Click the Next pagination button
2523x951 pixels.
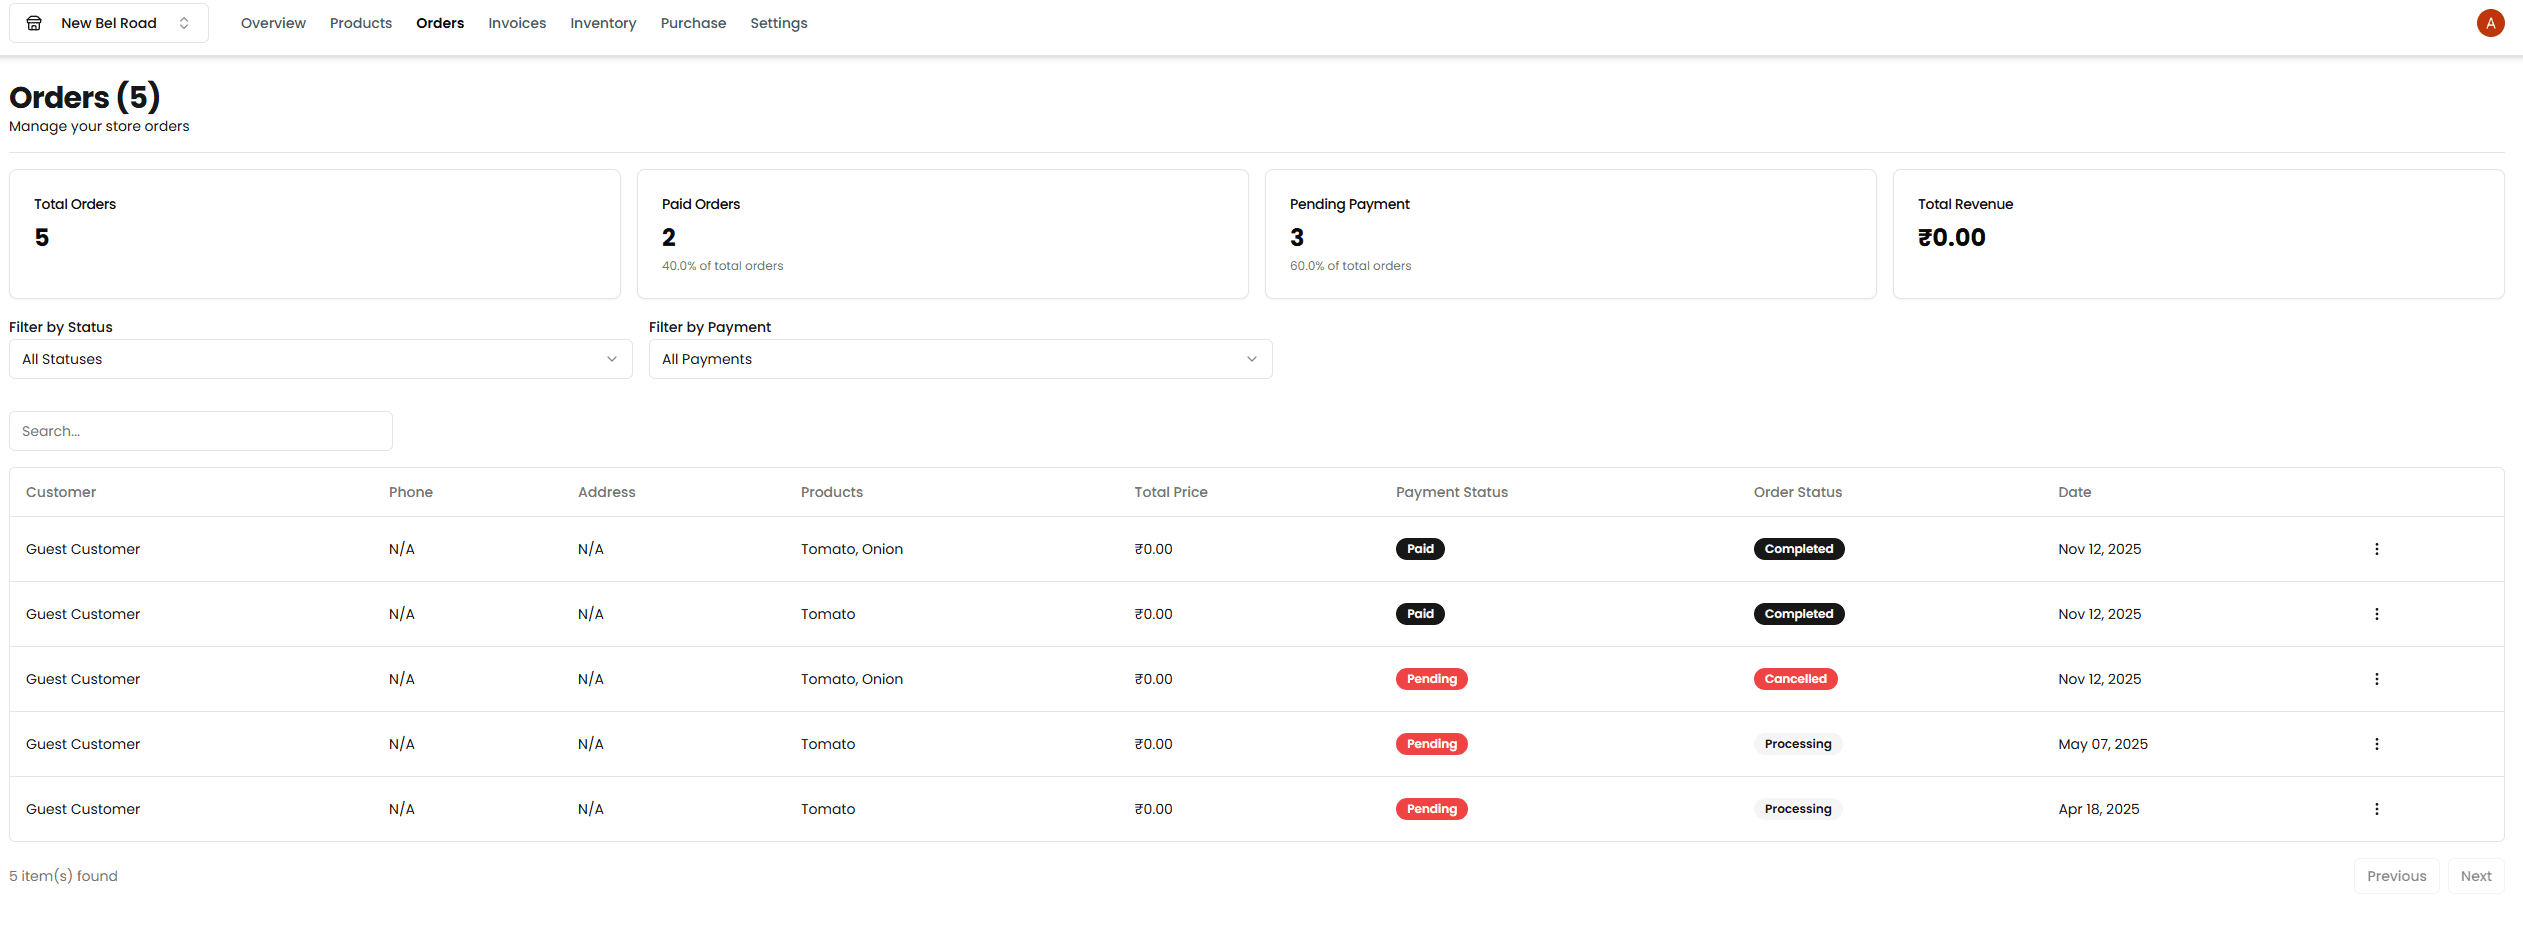[x=2476, y=876]
